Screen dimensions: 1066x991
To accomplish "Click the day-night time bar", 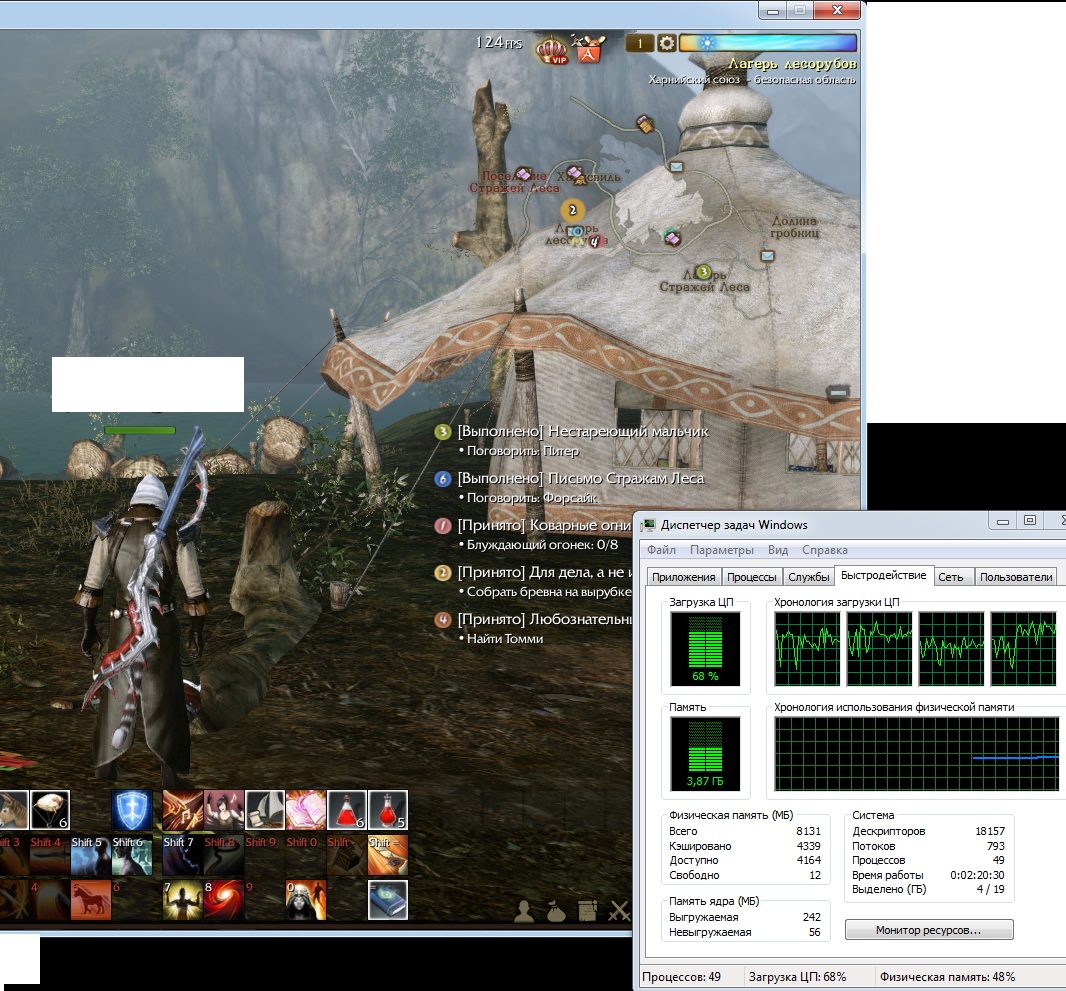I will pyautogui.click(x=768, y=43).
